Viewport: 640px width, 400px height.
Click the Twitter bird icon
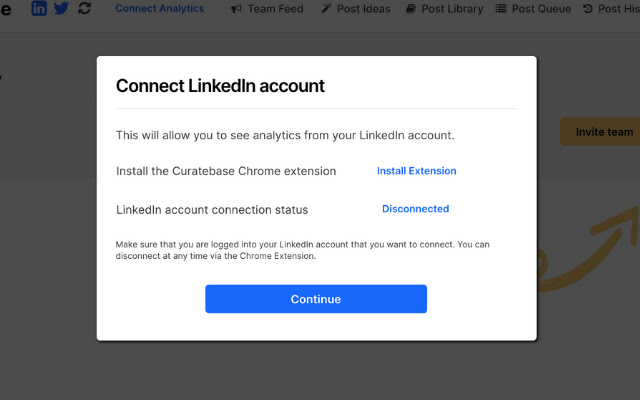pos(61,8)
